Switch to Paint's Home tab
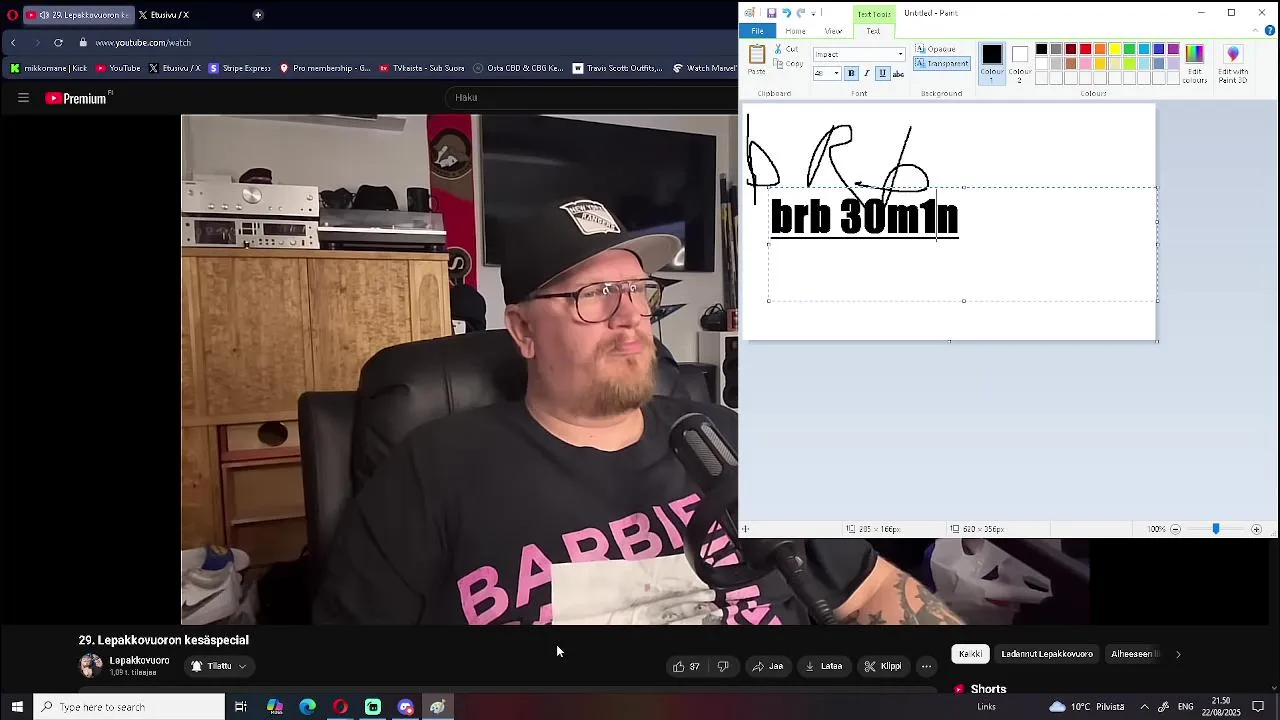The width and height of the screenshot is (1280, 720). (796, 31)
